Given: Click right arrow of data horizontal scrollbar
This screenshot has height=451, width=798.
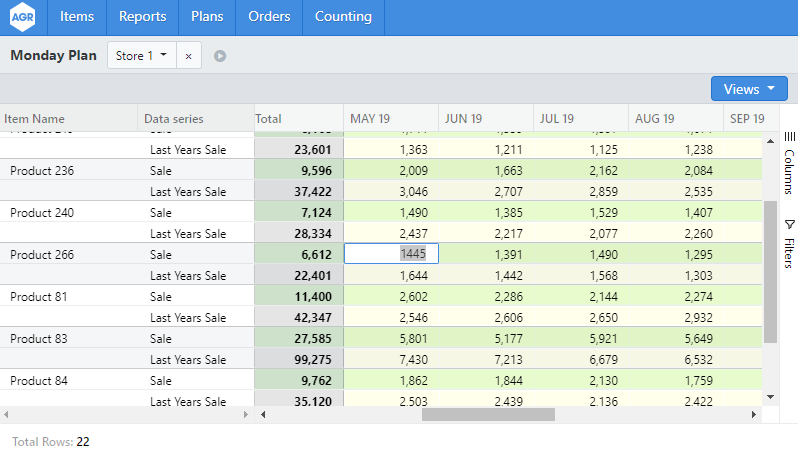Looking at the screenshot, I should (753, 414).
